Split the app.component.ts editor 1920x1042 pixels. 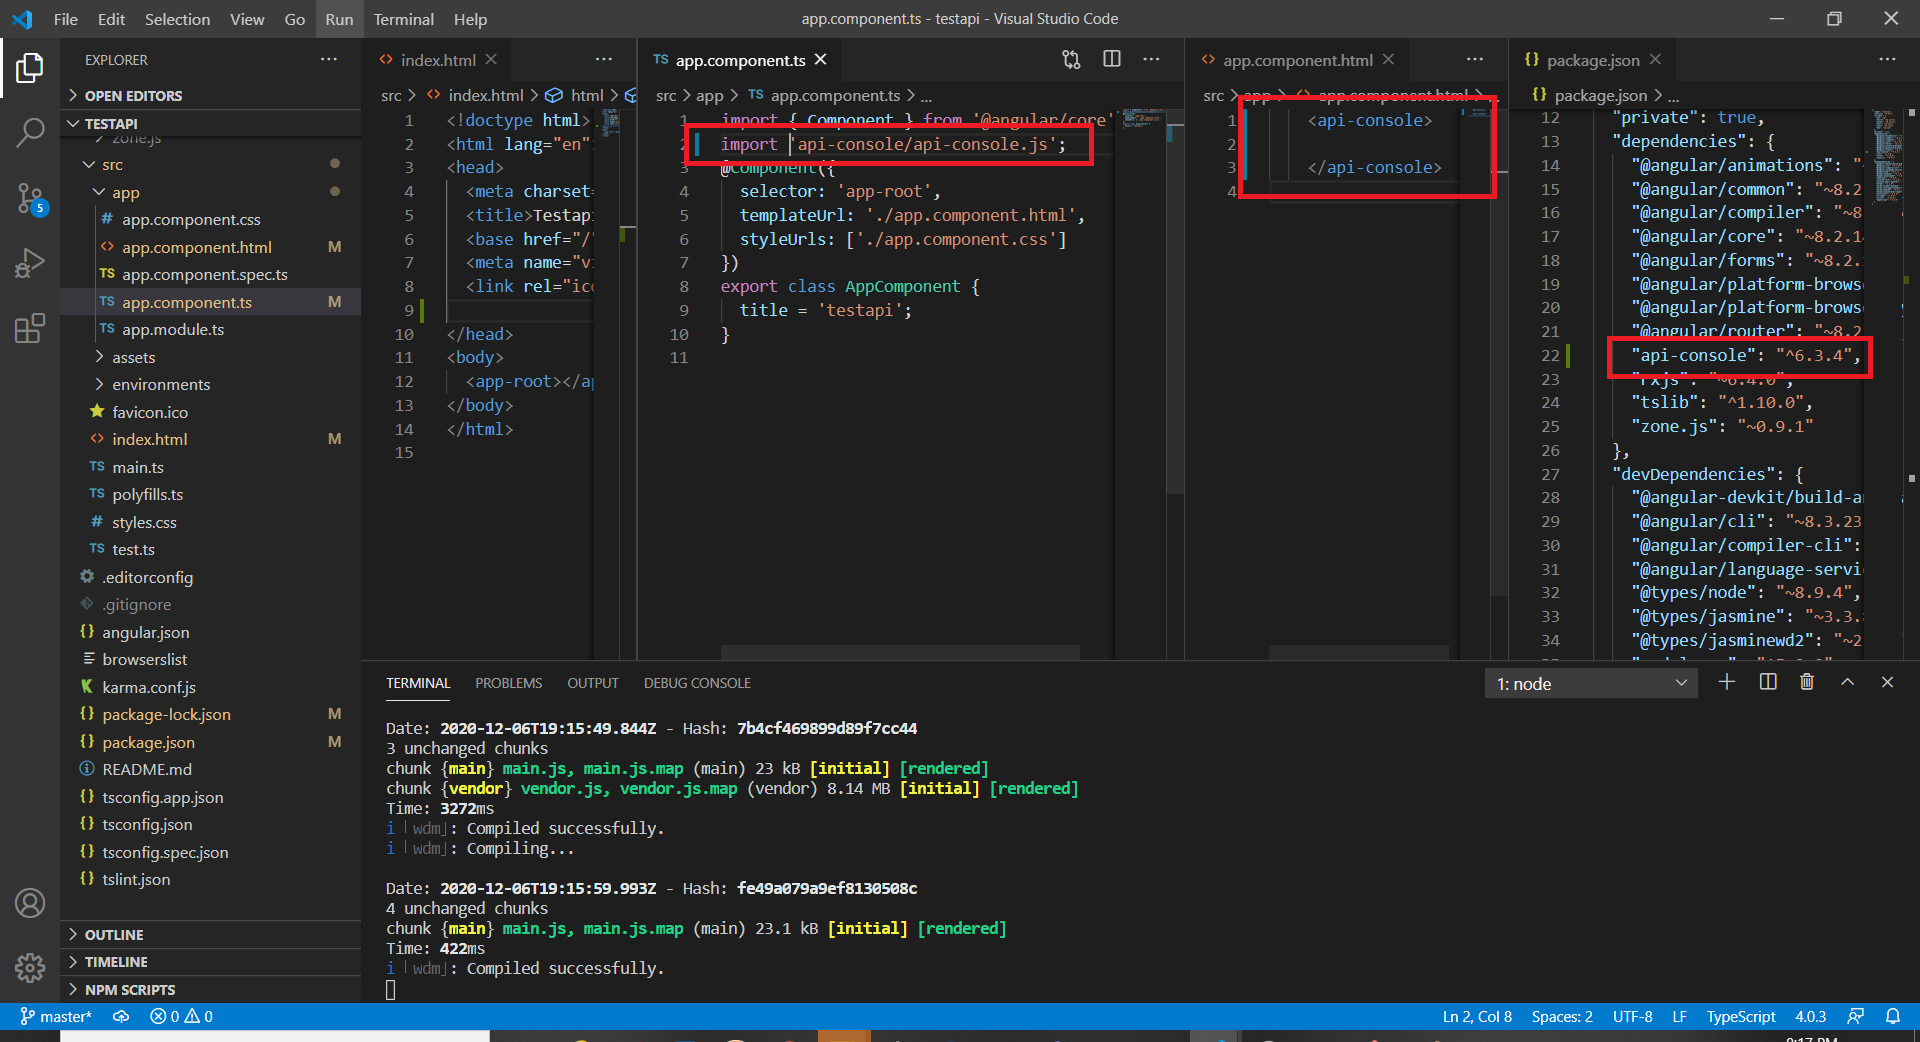(x=1111, y=59)
